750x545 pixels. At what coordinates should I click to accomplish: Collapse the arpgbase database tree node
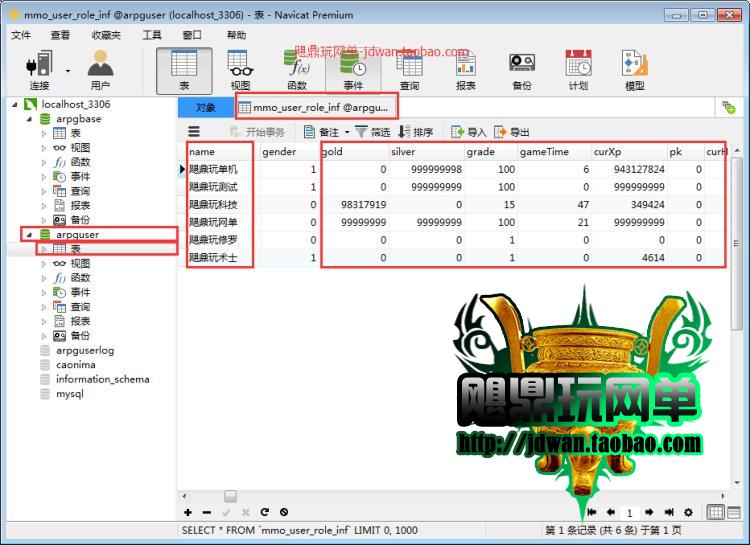(x=28, y=119)
